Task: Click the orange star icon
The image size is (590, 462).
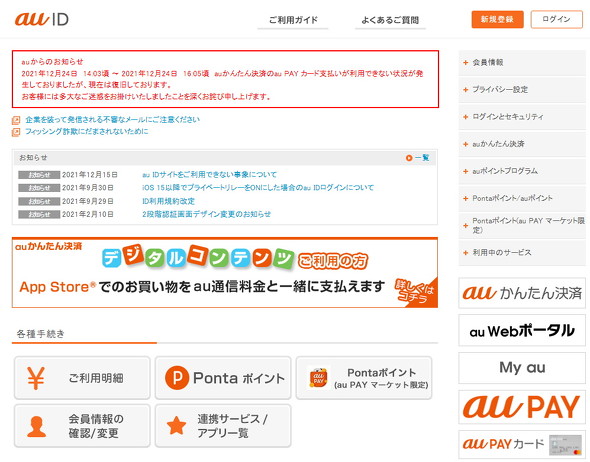Action: point(176,426)
